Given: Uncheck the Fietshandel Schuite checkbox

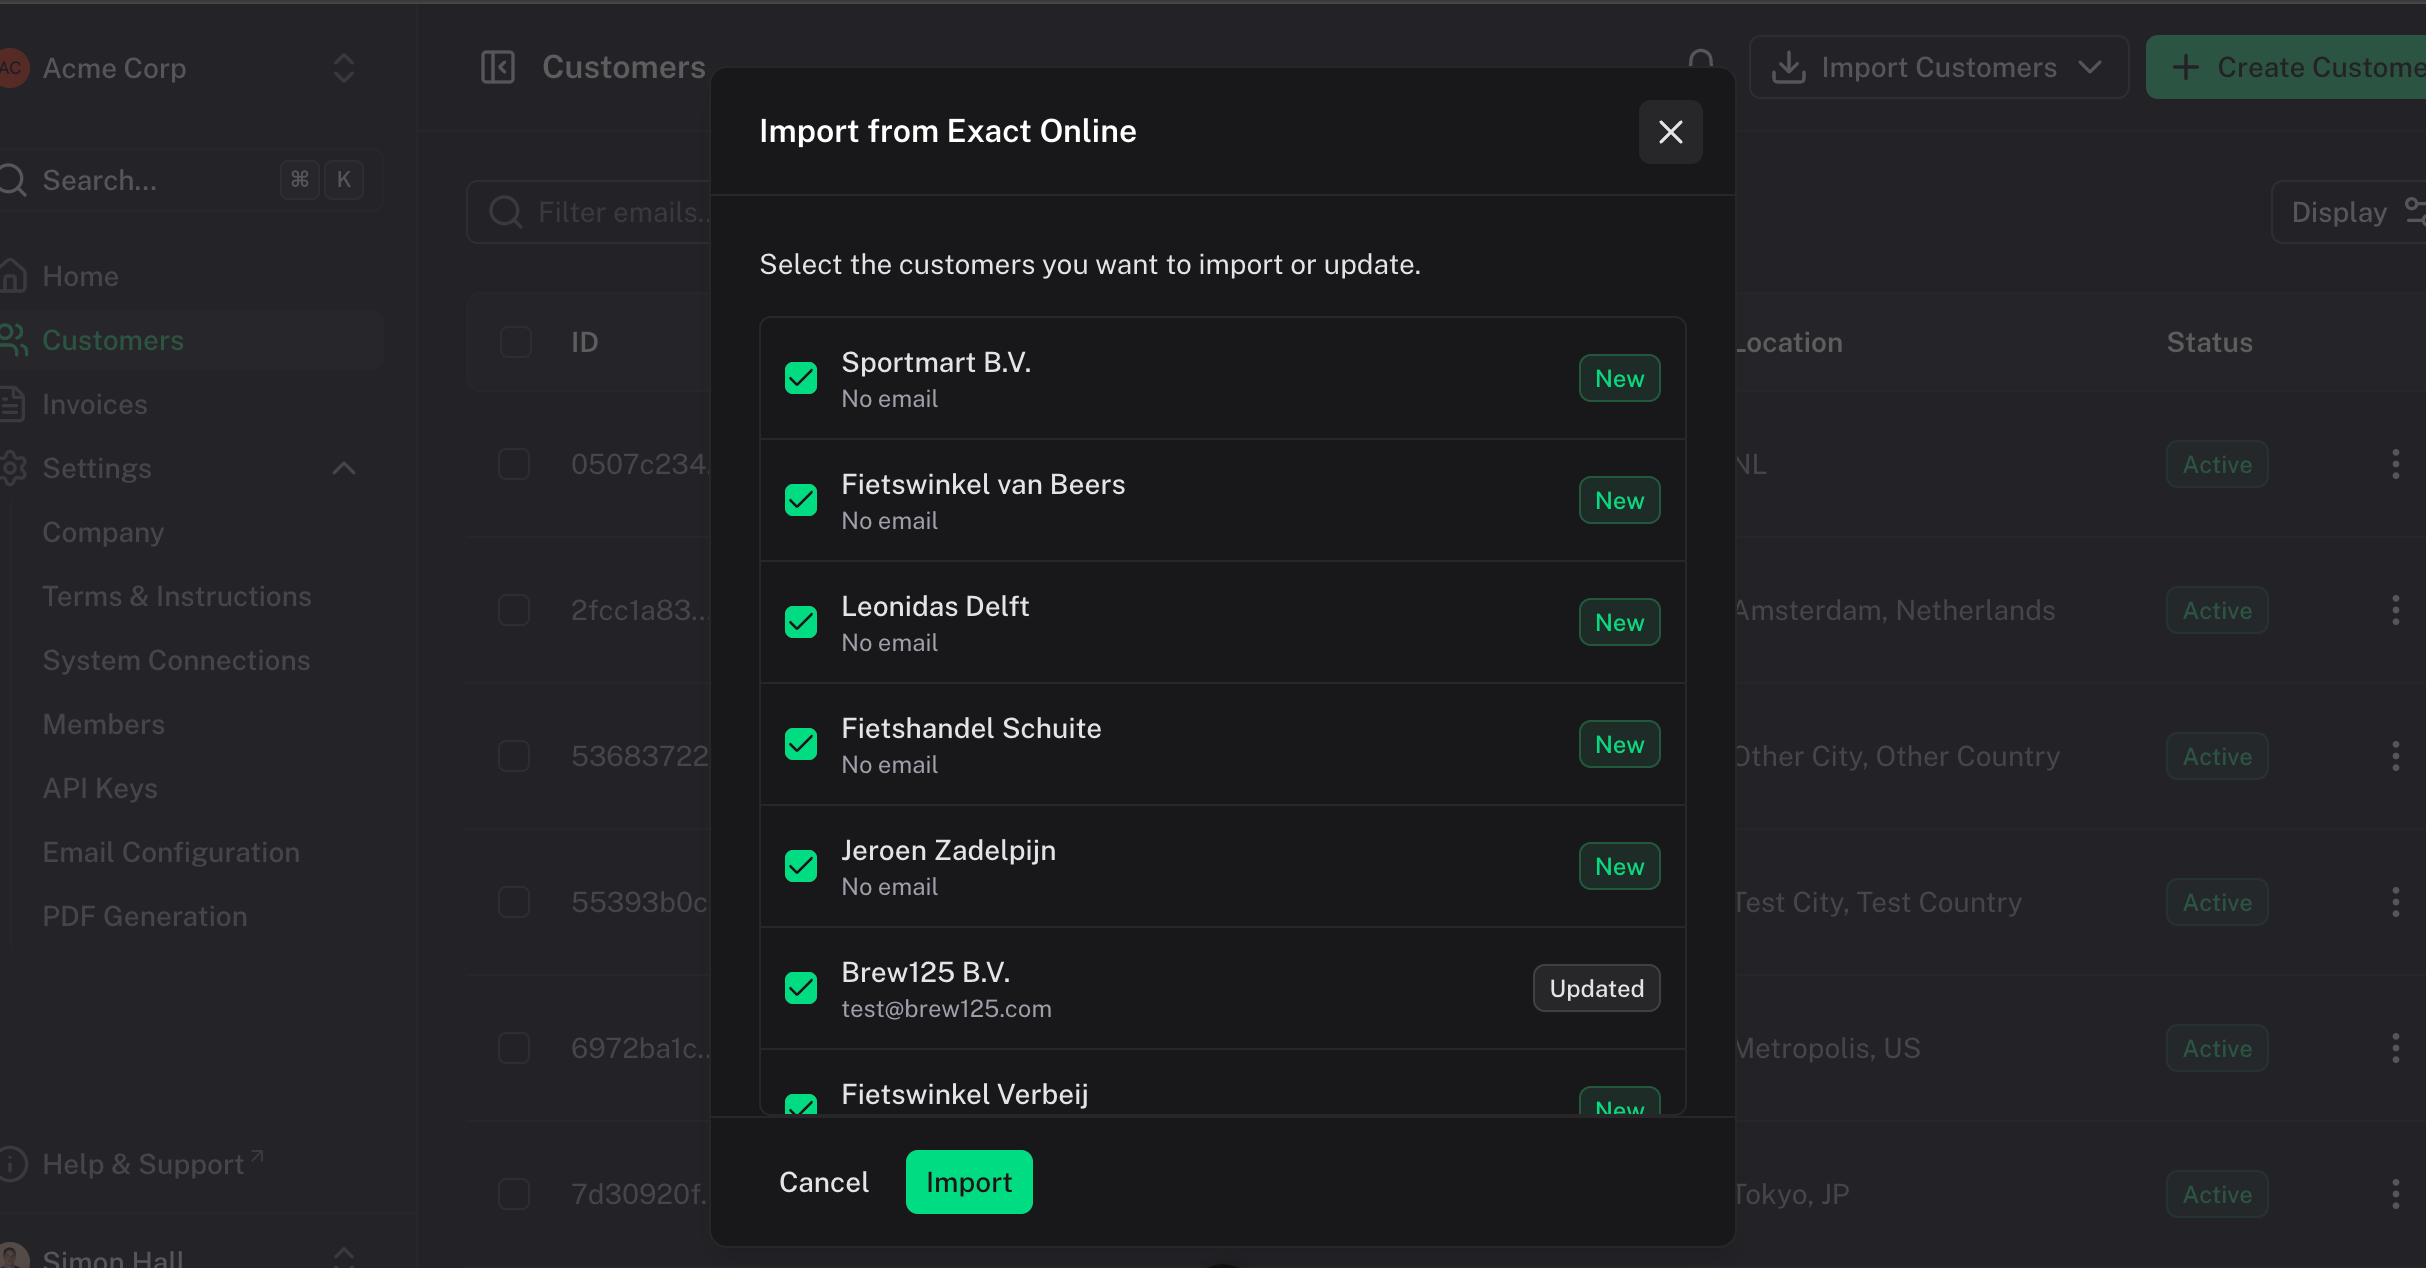Looking at the screenshot, I should pyautogui.click(x=801, y=744).
